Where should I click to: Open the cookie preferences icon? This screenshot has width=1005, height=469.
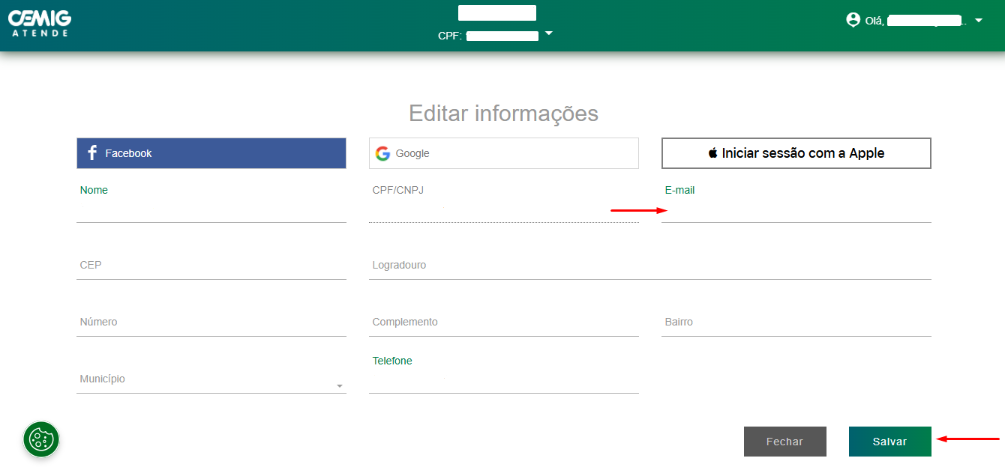[41, 438]
